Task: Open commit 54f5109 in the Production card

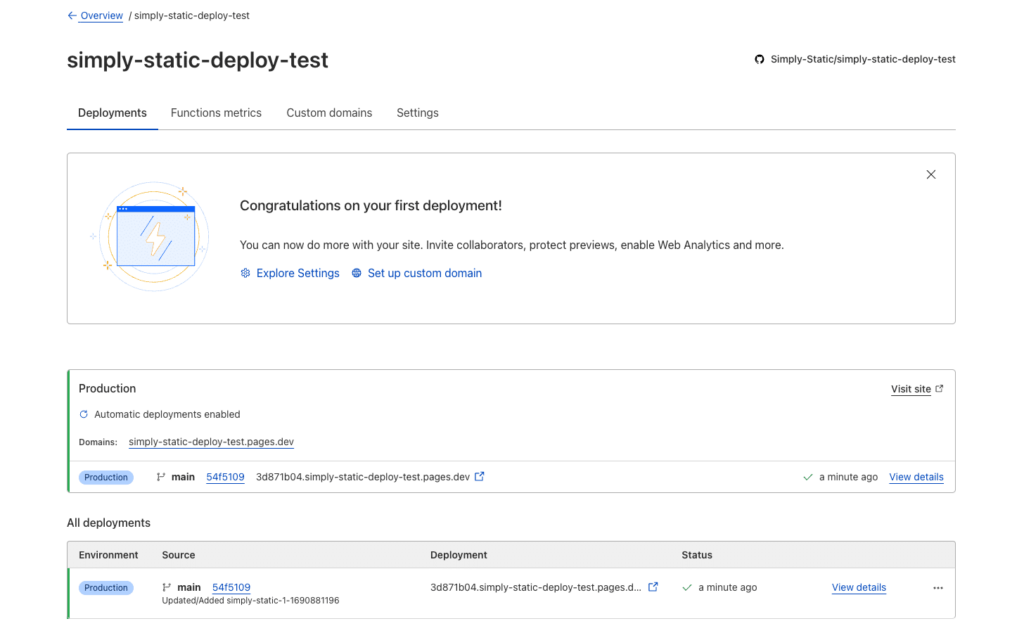Action: (225, 477)
